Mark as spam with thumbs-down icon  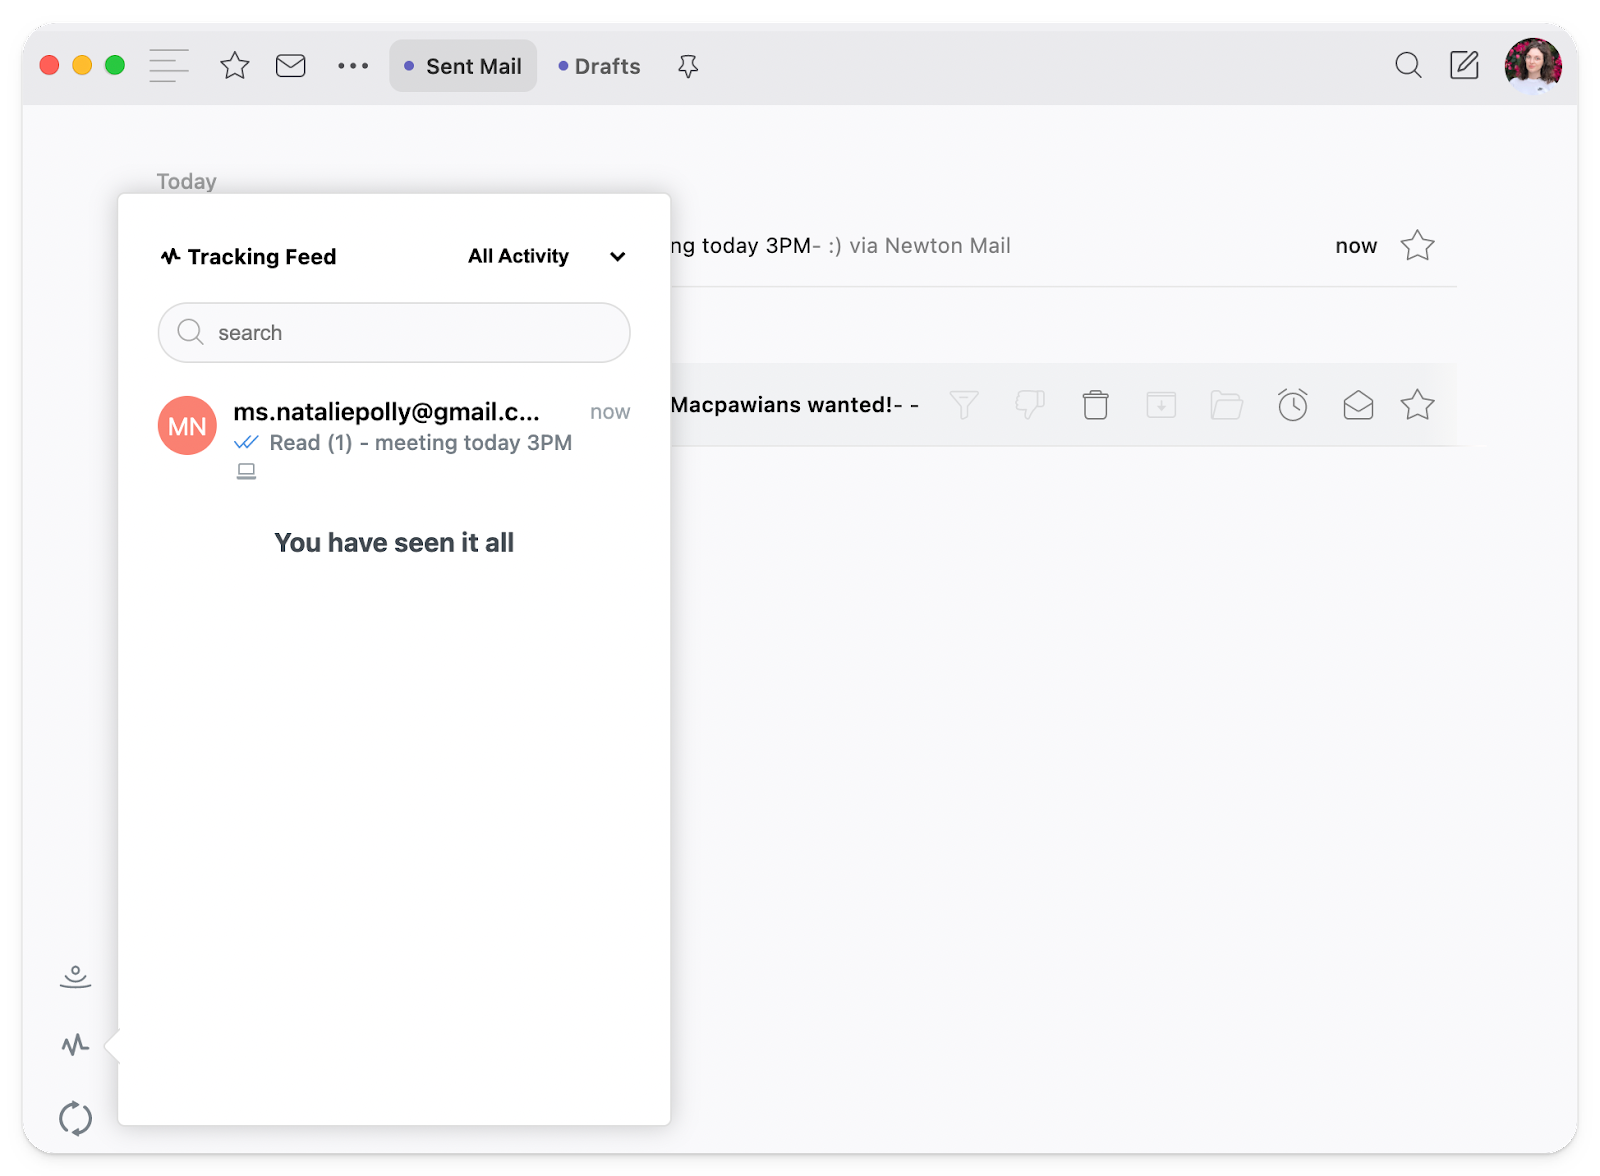pos(1030,405)
